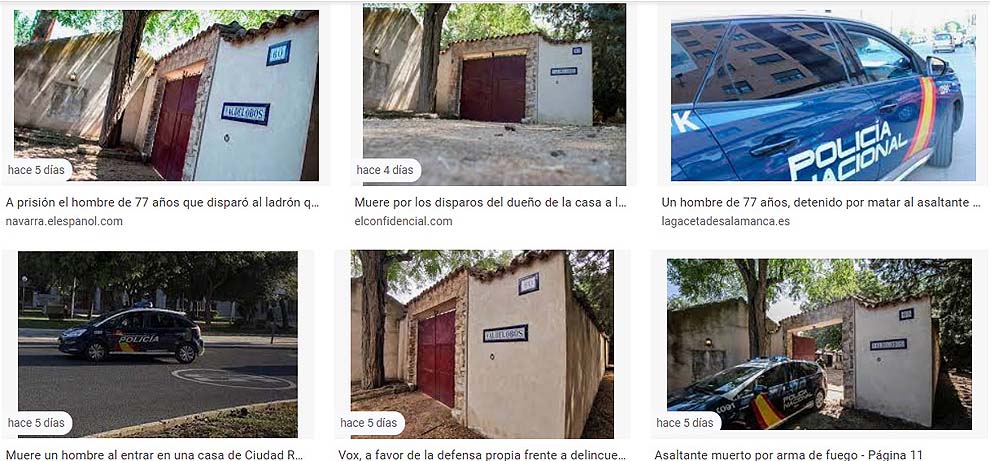The image size is (990, 461).
Task: Click headline 'Muere un hombre al entrar en una casa'
Action: click(155, 455)
